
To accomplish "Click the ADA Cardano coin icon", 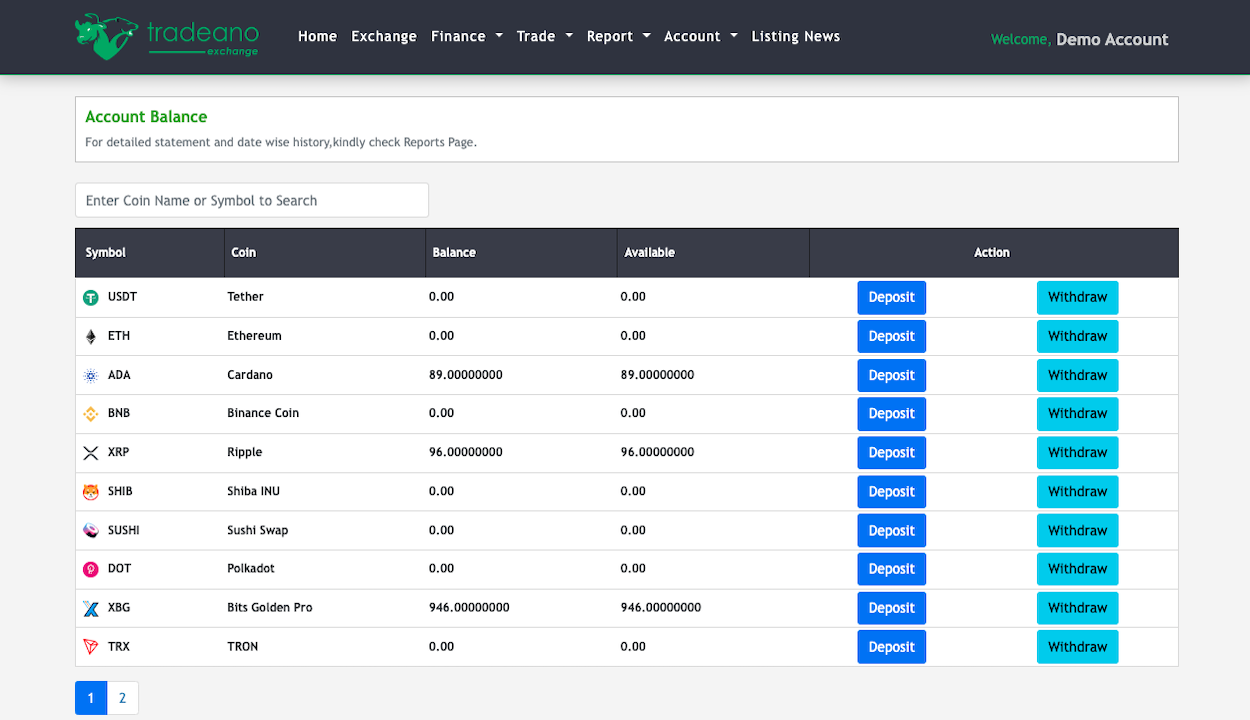I will click(91, 375).
